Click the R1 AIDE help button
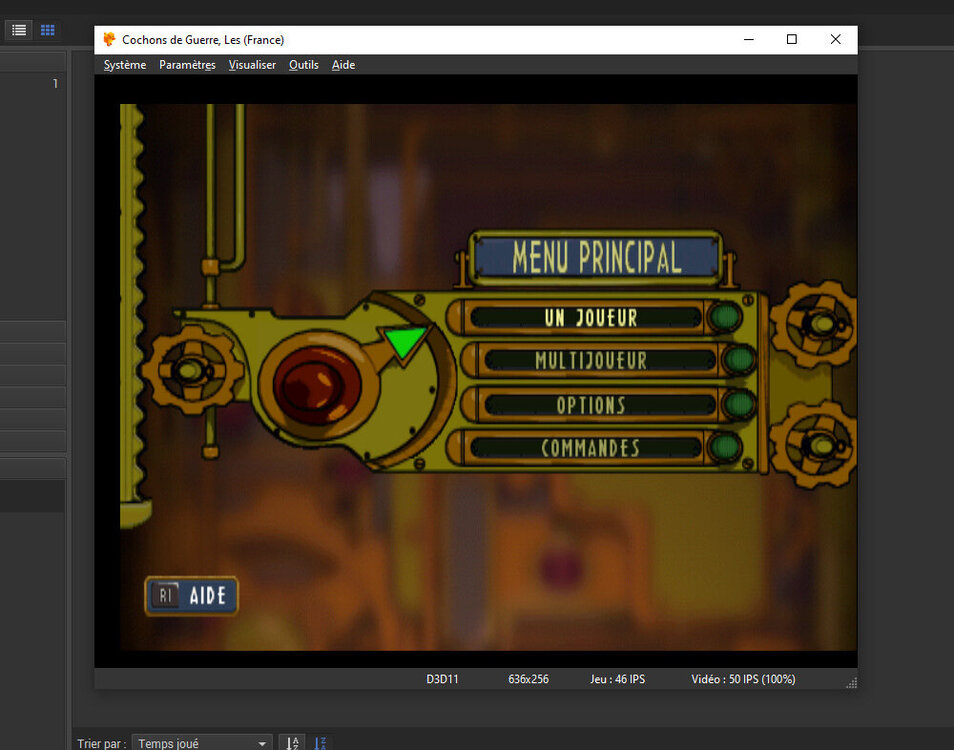954x750 pixels. click(192, 596)
